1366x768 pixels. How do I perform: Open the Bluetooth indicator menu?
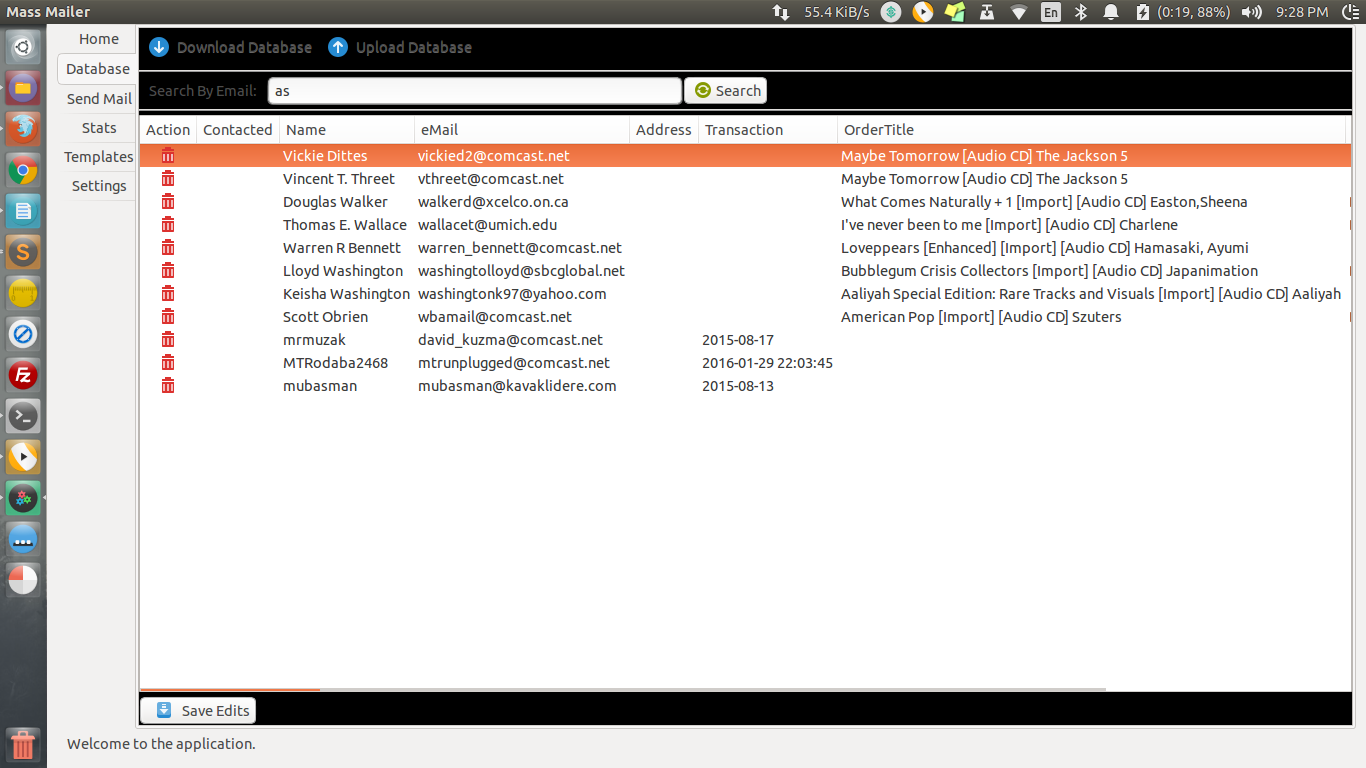(x=1080, y=12)
